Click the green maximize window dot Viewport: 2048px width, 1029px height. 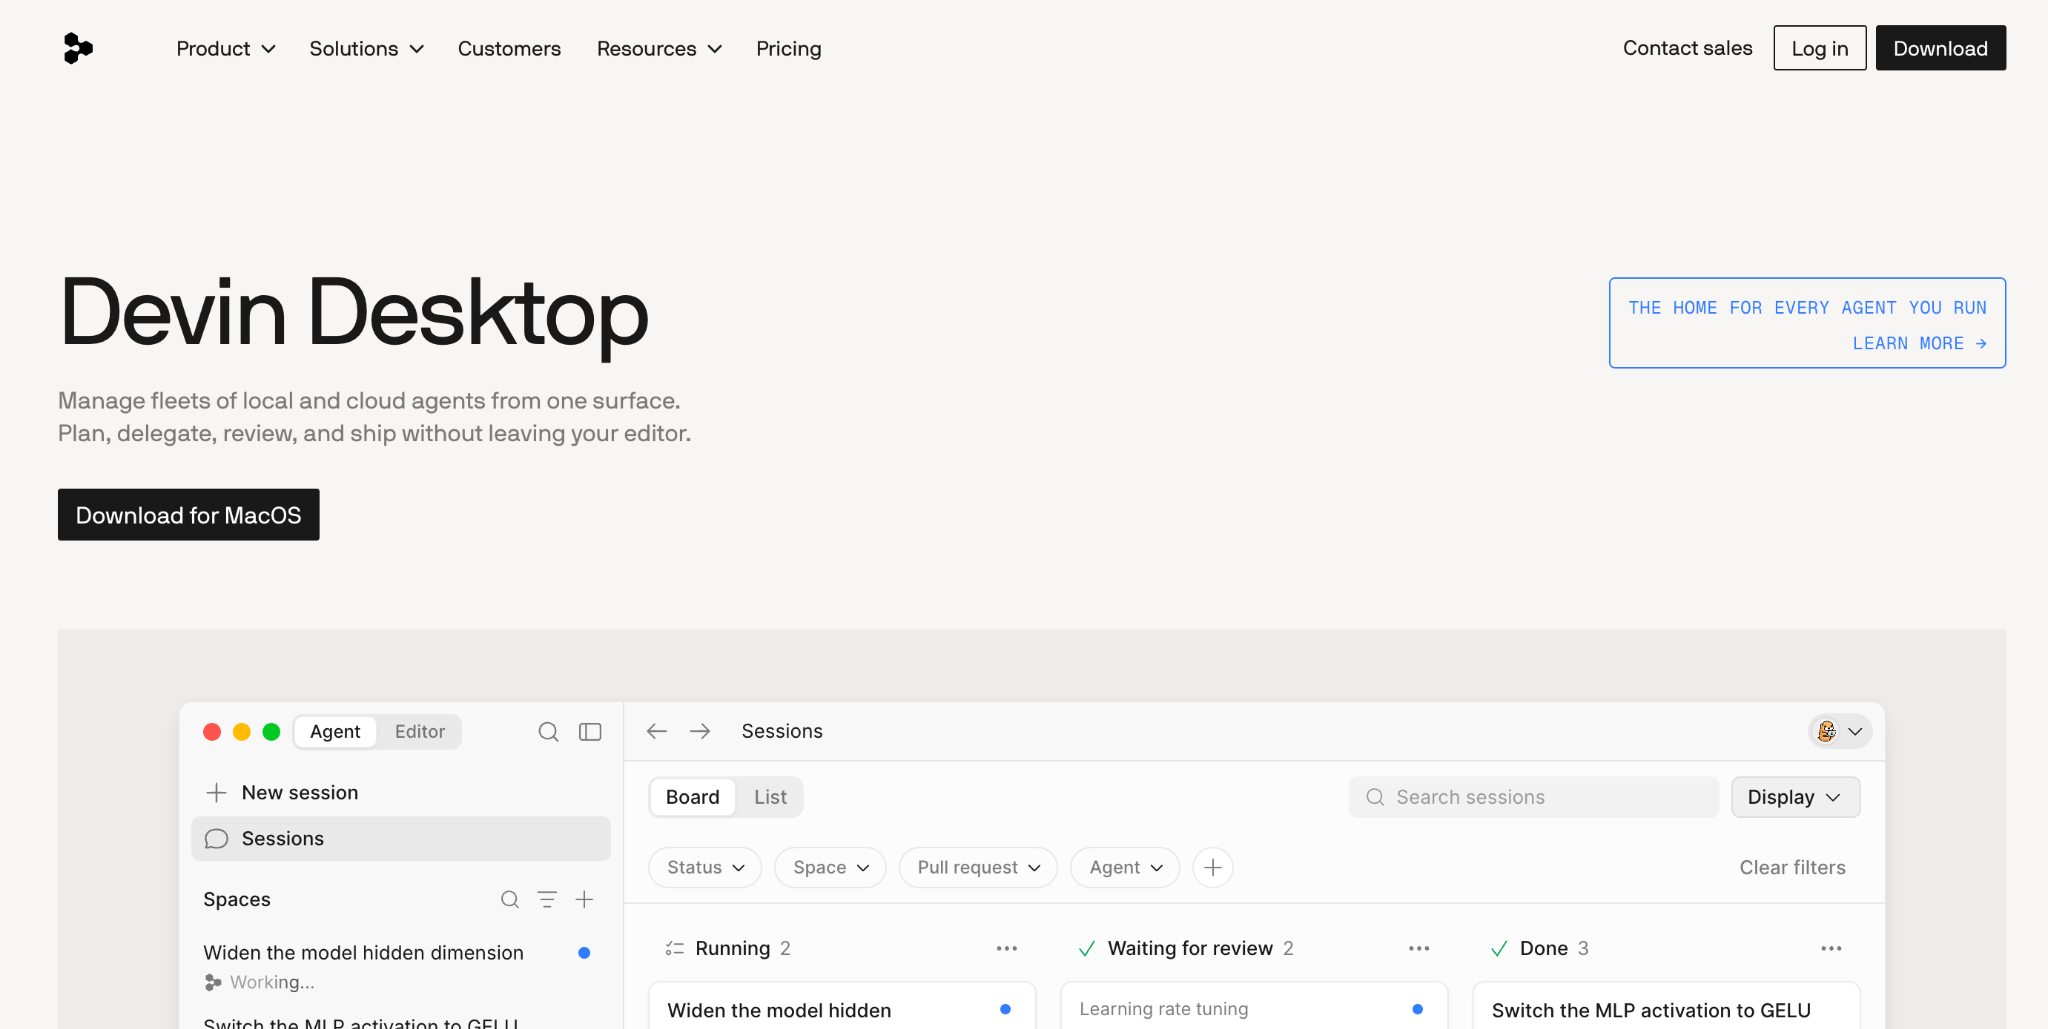tap(271, 732)
